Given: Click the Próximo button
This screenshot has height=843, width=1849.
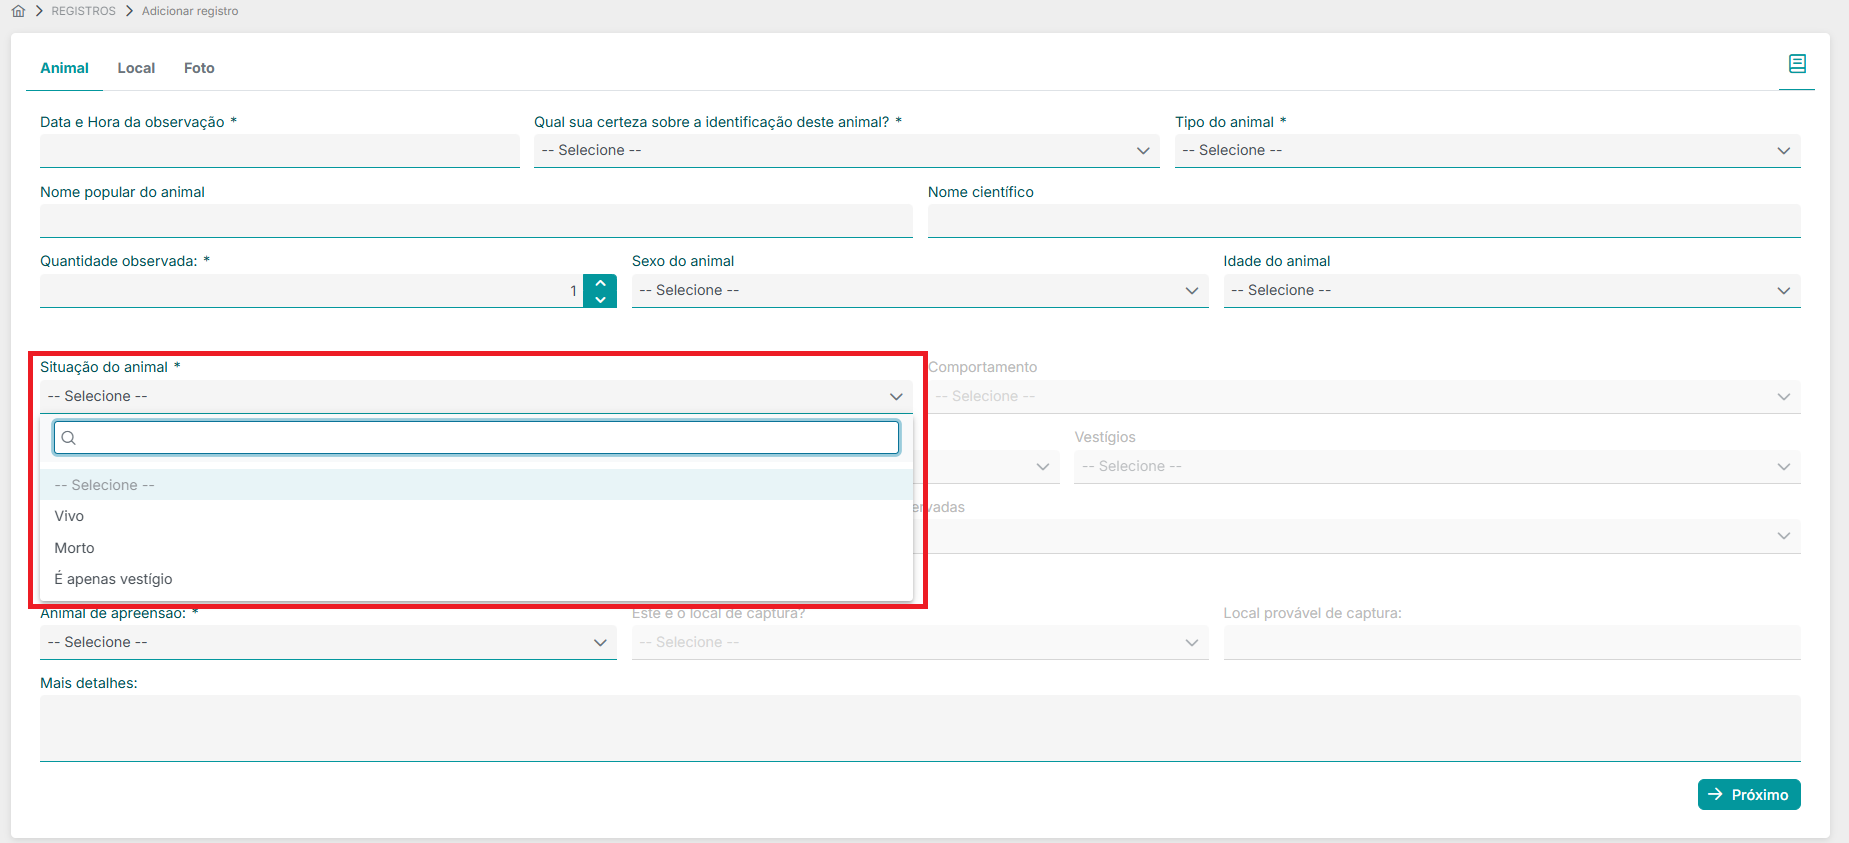Looking at the screenshot, I should pyautogui.click(x=1748, y=795).
